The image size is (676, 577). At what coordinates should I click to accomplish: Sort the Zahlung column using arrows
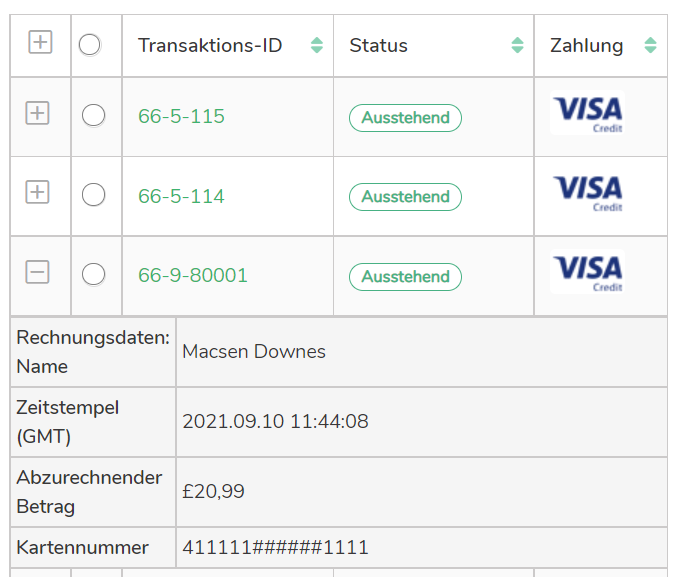click(x=650, y=45)
